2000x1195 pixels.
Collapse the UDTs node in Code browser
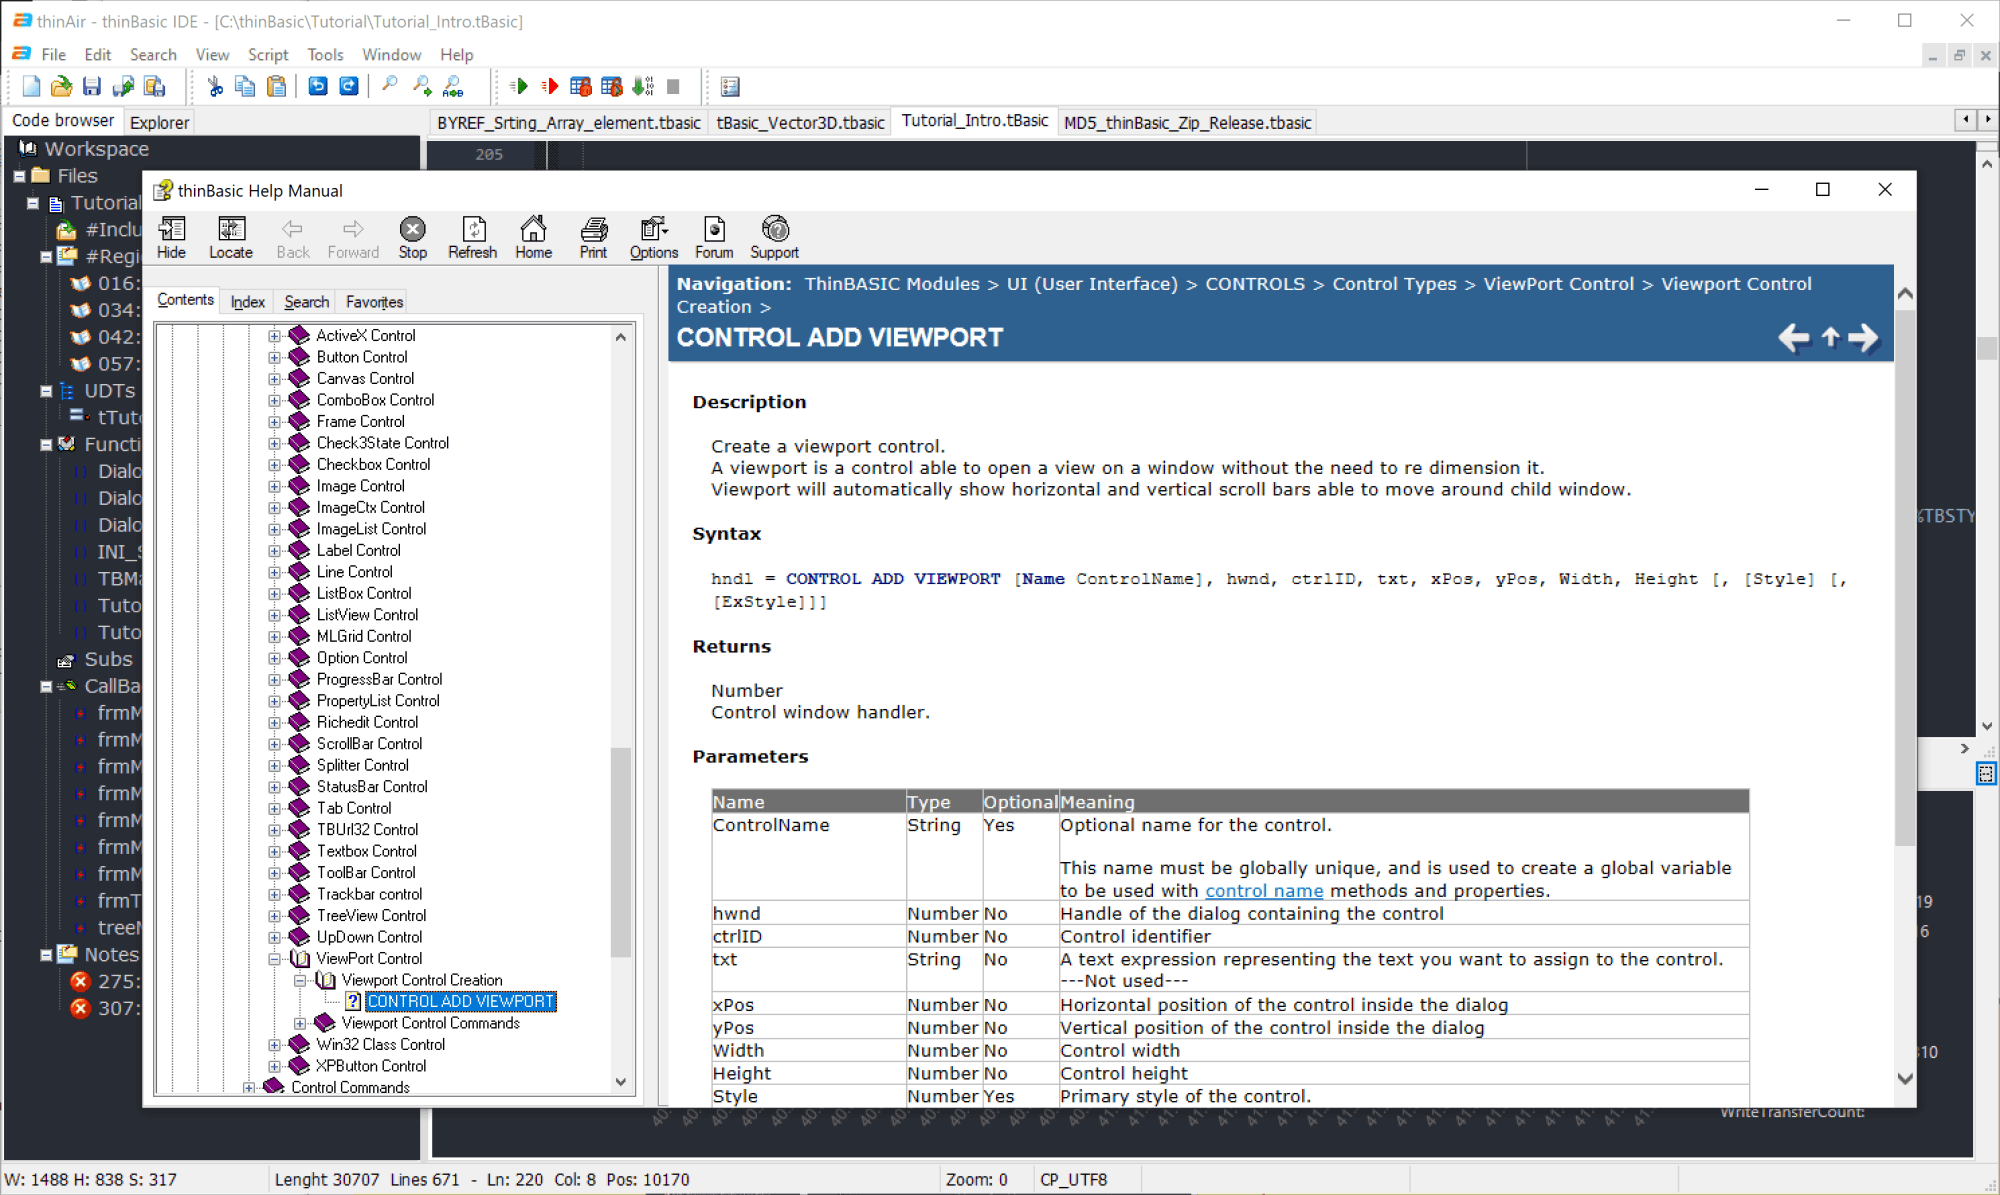(46, 391)
